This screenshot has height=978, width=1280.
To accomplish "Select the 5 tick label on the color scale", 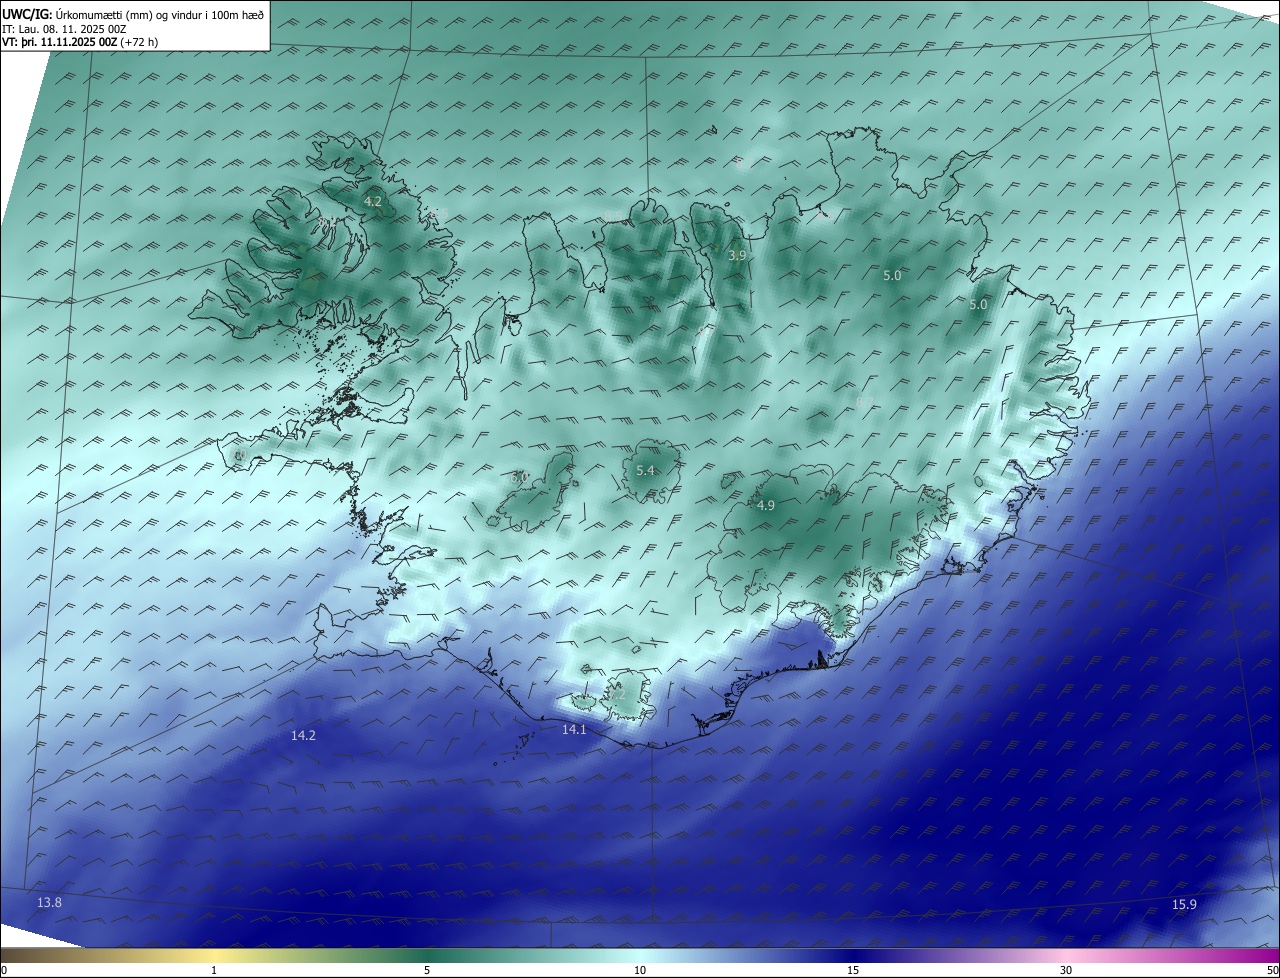I will (427, 970).
